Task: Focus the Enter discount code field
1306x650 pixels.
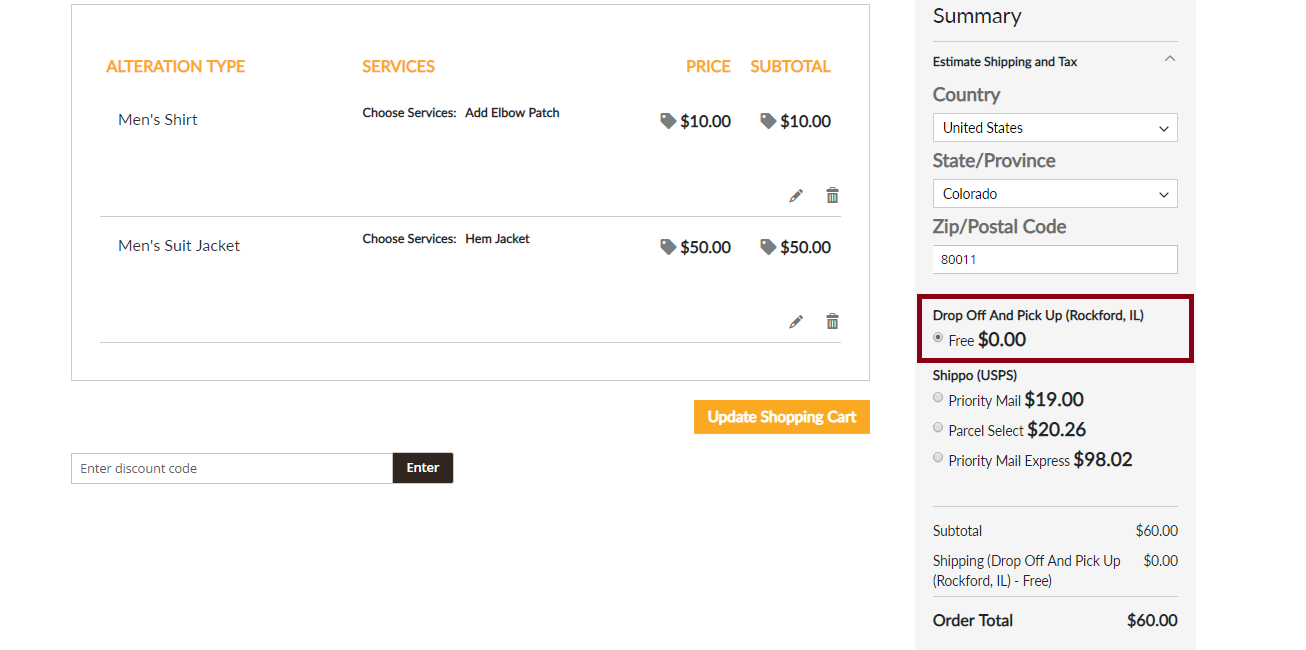Action: [232, 468]
